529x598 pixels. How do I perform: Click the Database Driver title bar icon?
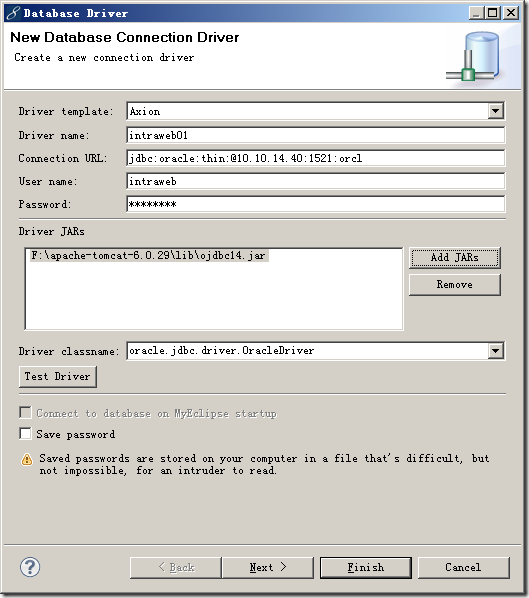point(13,13)
